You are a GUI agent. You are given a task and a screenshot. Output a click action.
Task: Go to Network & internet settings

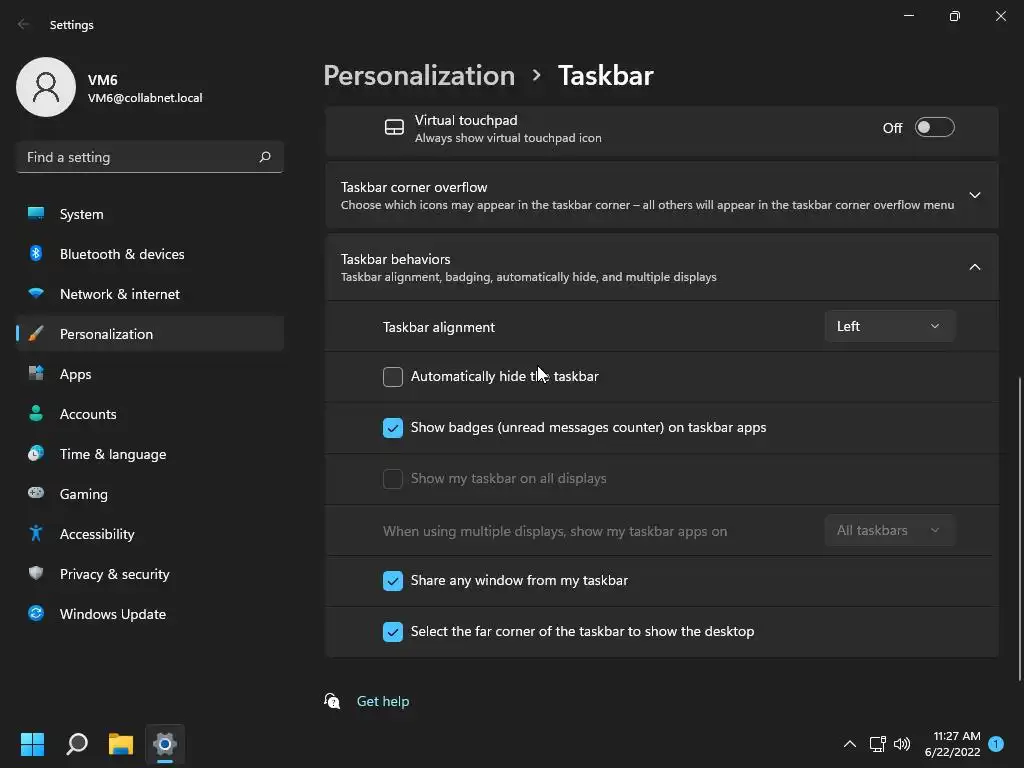(x=119, y=294)
